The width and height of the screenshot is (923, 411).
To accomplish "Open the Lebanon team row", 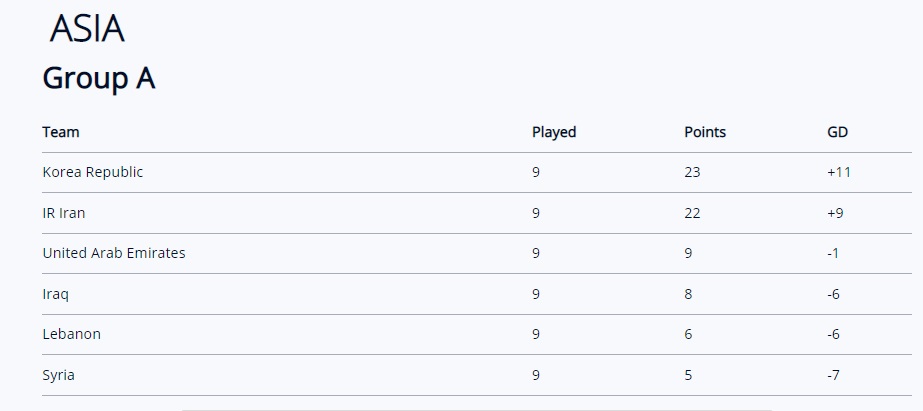I will pyautogui.click(x=477, y=334).
